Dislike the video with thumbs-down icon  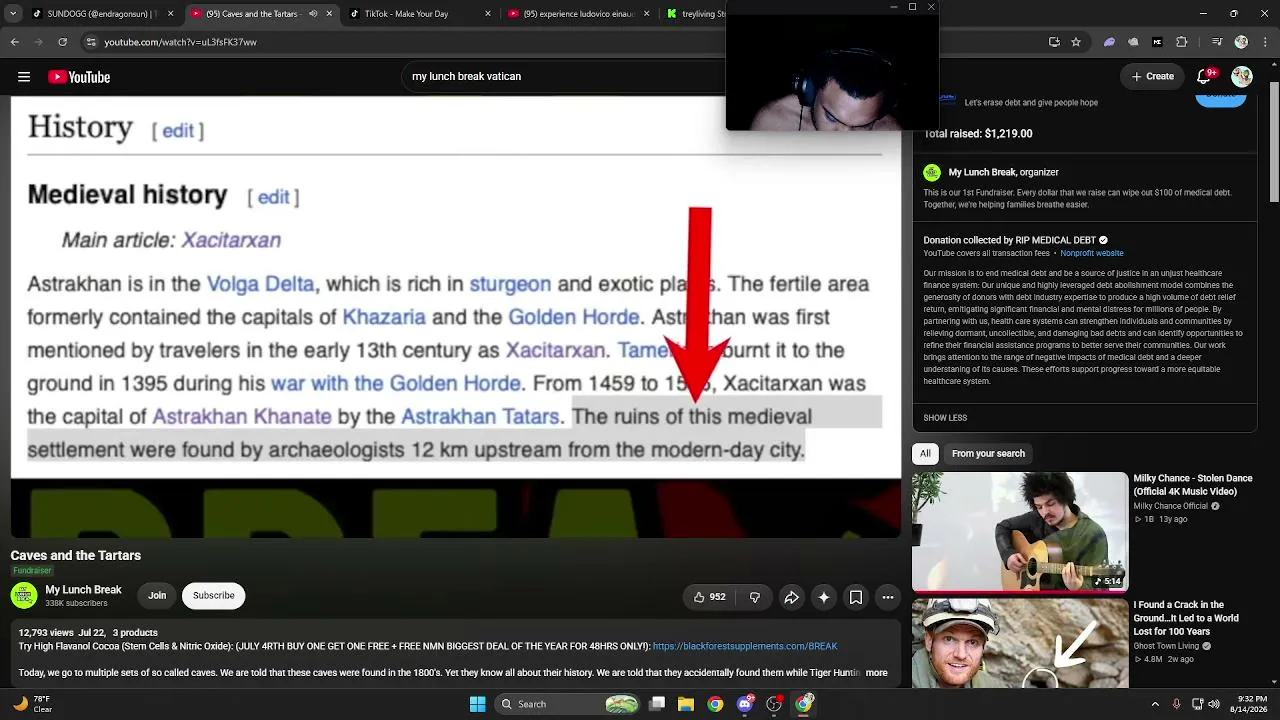tap(755, 597)
